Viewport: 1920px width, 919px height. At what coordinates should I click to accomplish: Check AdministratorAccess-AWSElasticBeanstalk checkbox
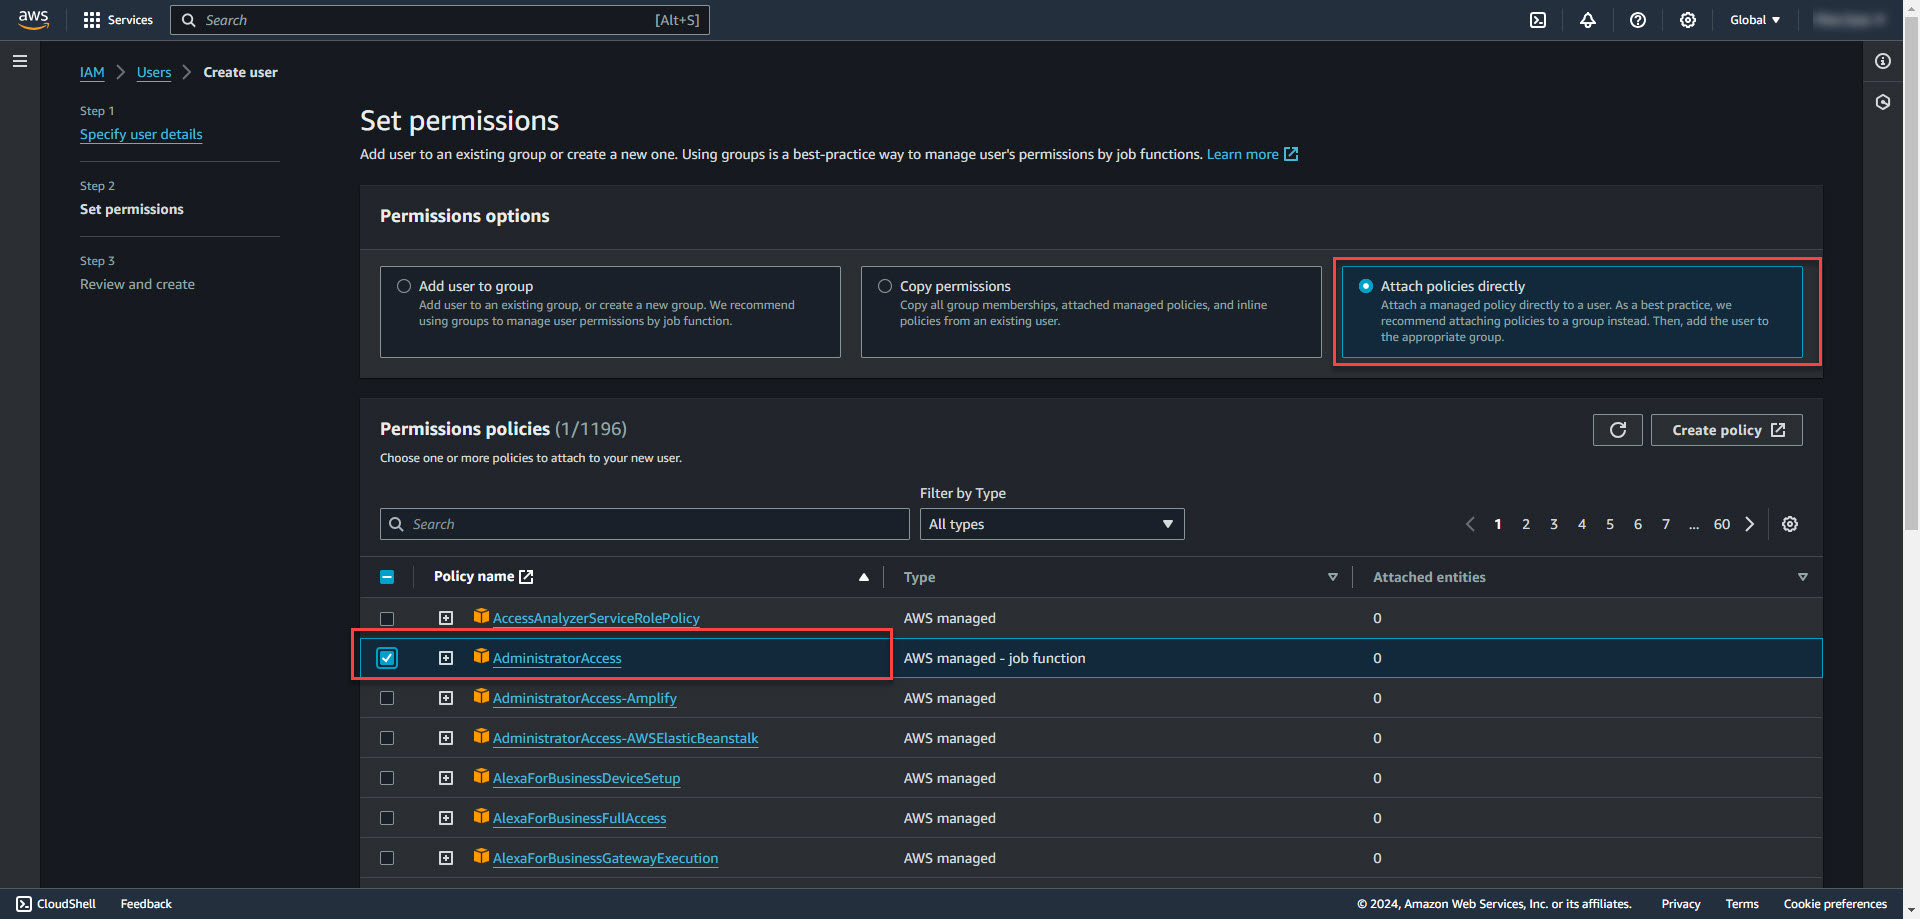(x=387, y=738)
